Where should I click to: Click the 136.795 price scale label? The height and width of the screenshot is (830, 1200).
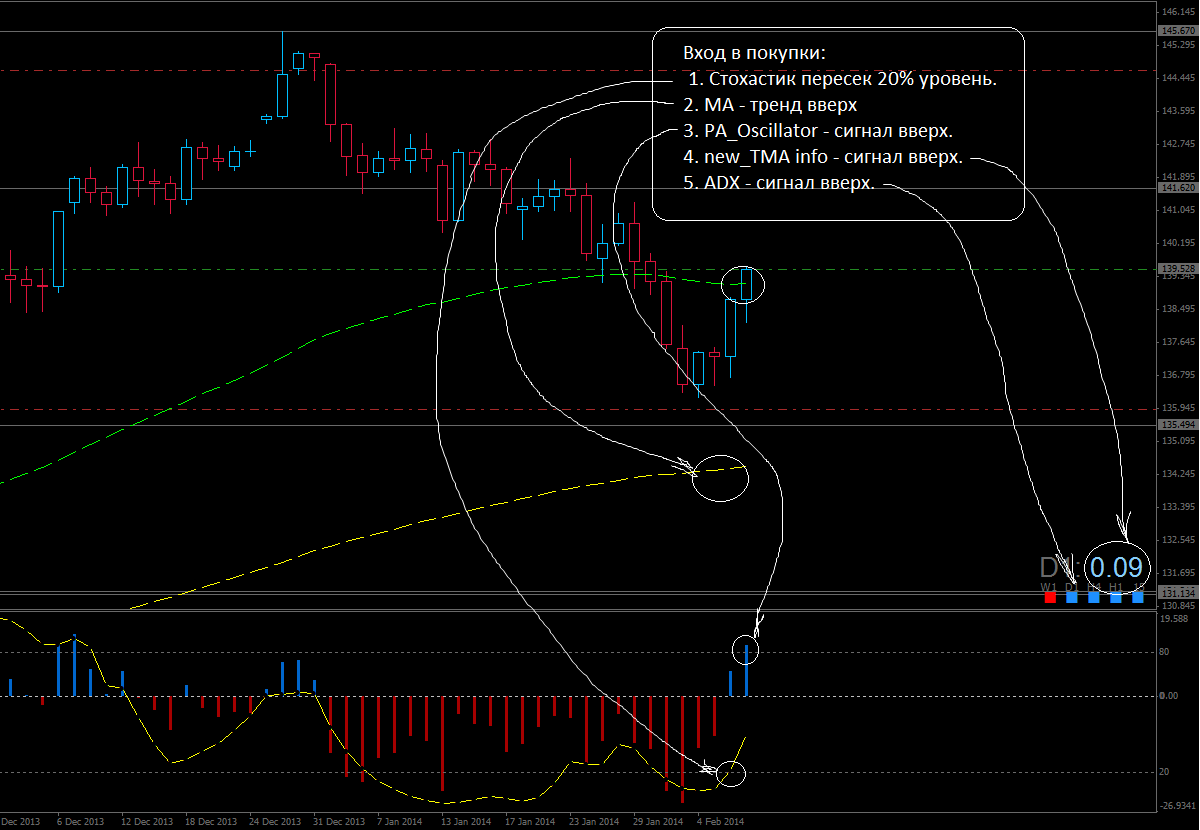[1178, 375]
